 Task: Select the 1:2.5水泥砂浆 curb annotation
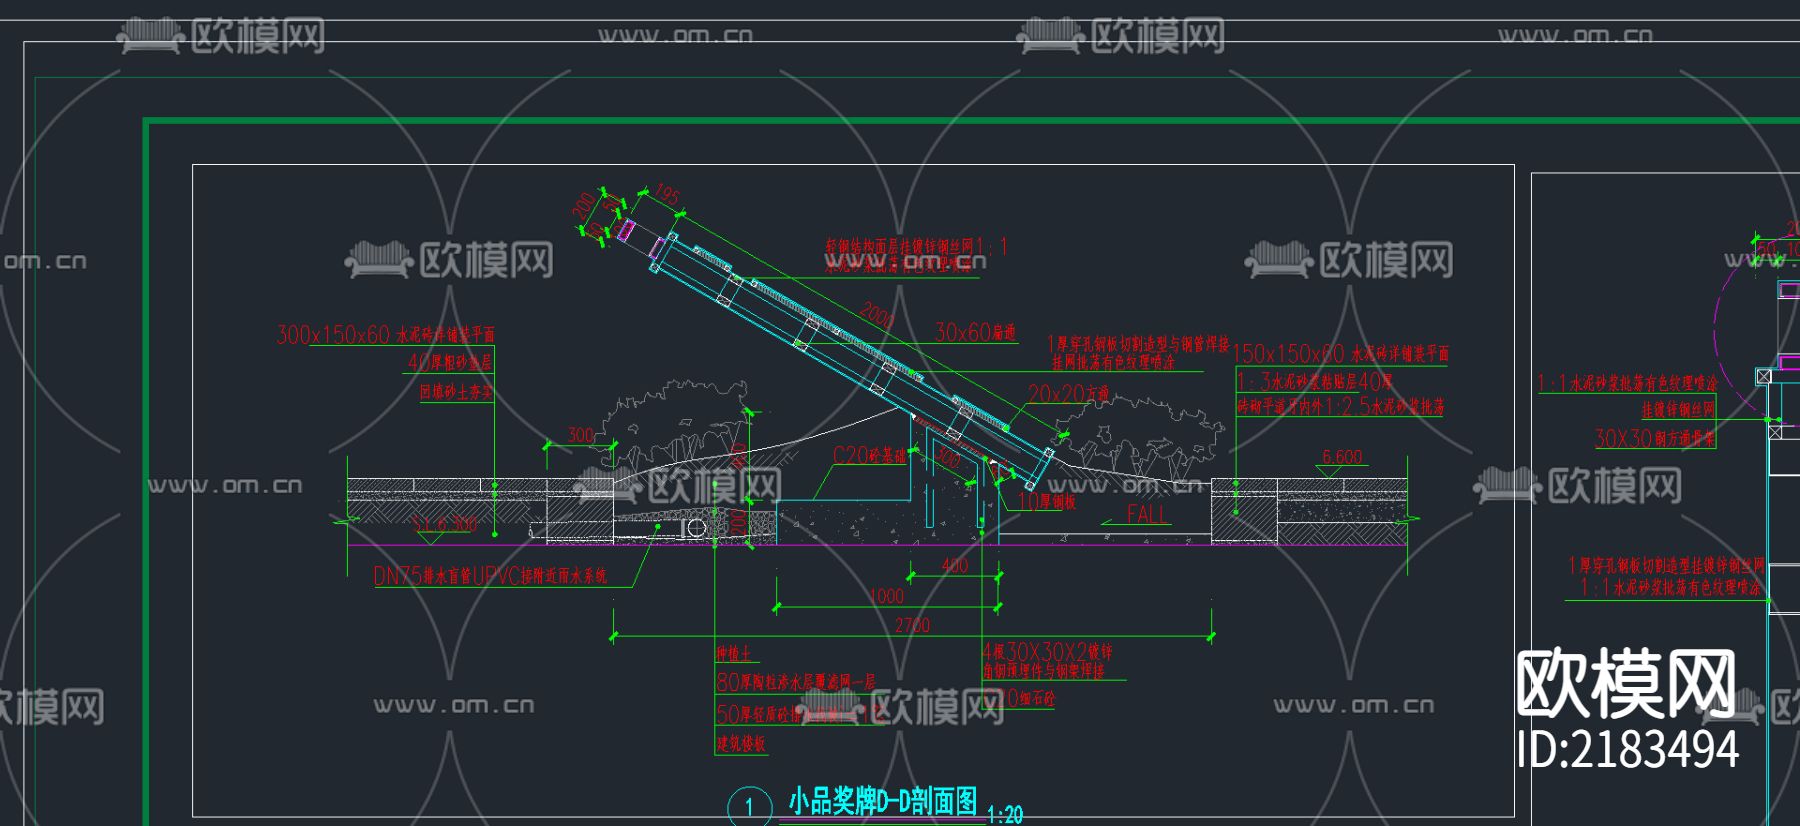pyautogui.click(x=1341, y=407)
